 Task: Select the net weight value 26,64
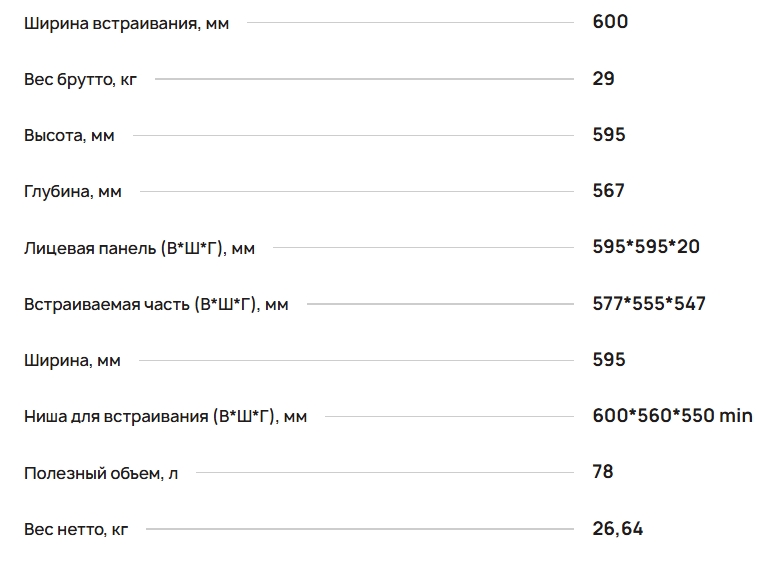(618, 528)
